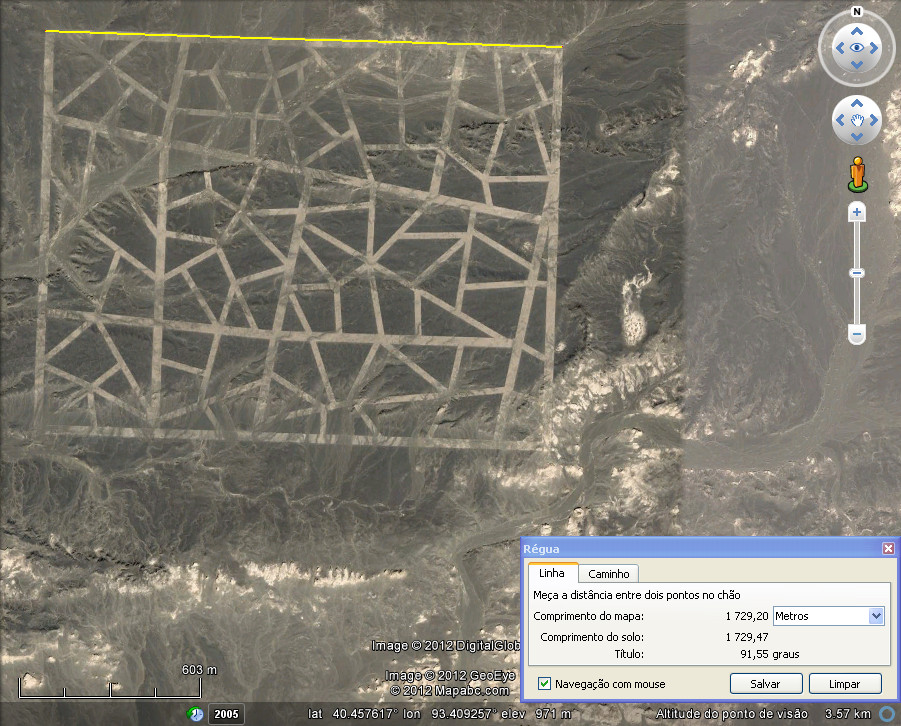Screen dimensions: 901x726
Task: Click the historical imagery clock icon
Action: 198,713
